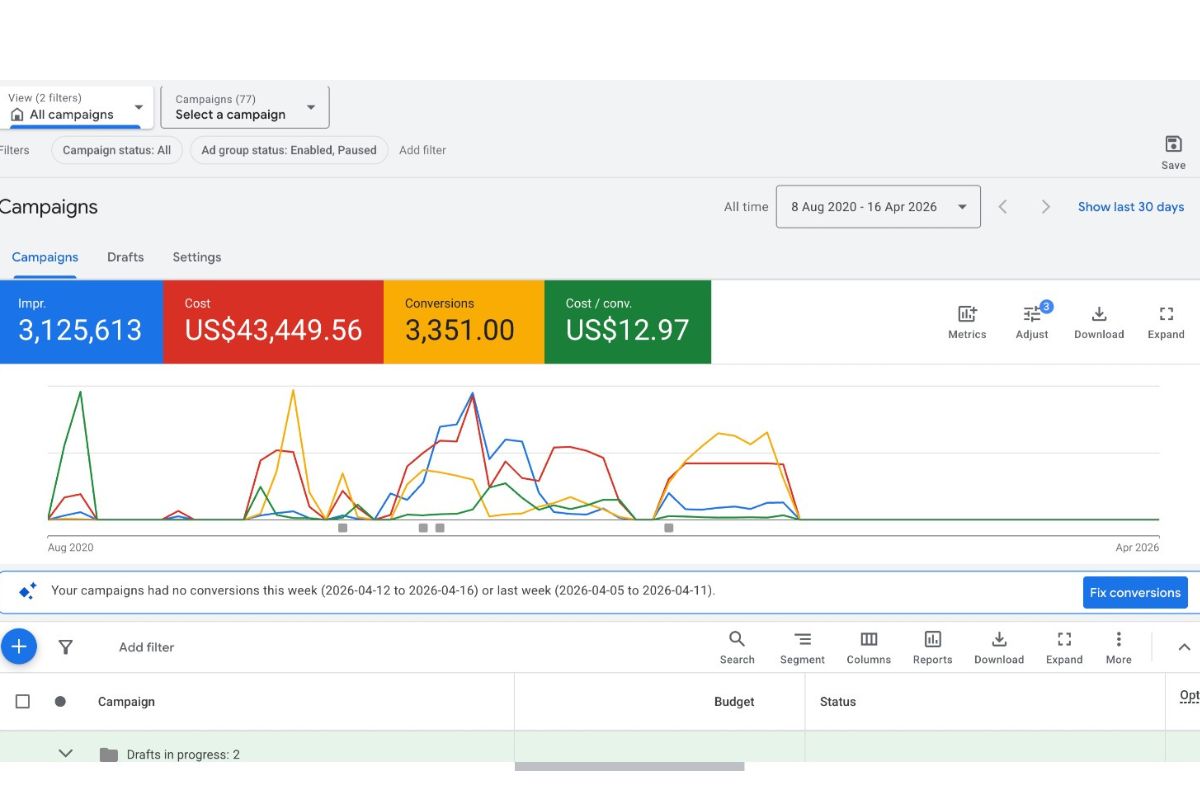This screenshot has width=1200, height=800.
Task: Collapse the Drafts in progress row
Action: [x=66, y=754]
